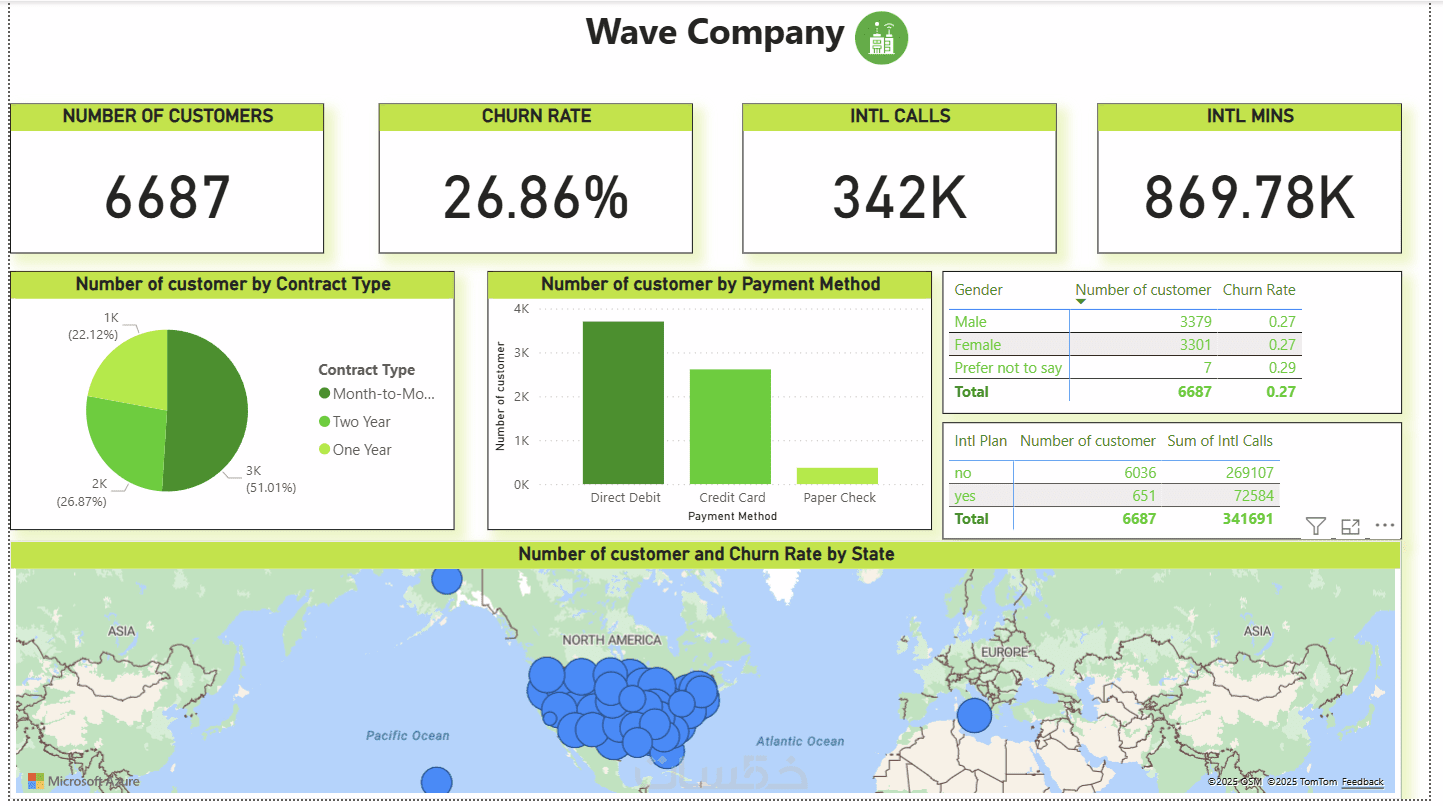The width and height of the screenshot is (1443, 806).
Task: Click the Direct Debit axis label
Action: [625, 498]
